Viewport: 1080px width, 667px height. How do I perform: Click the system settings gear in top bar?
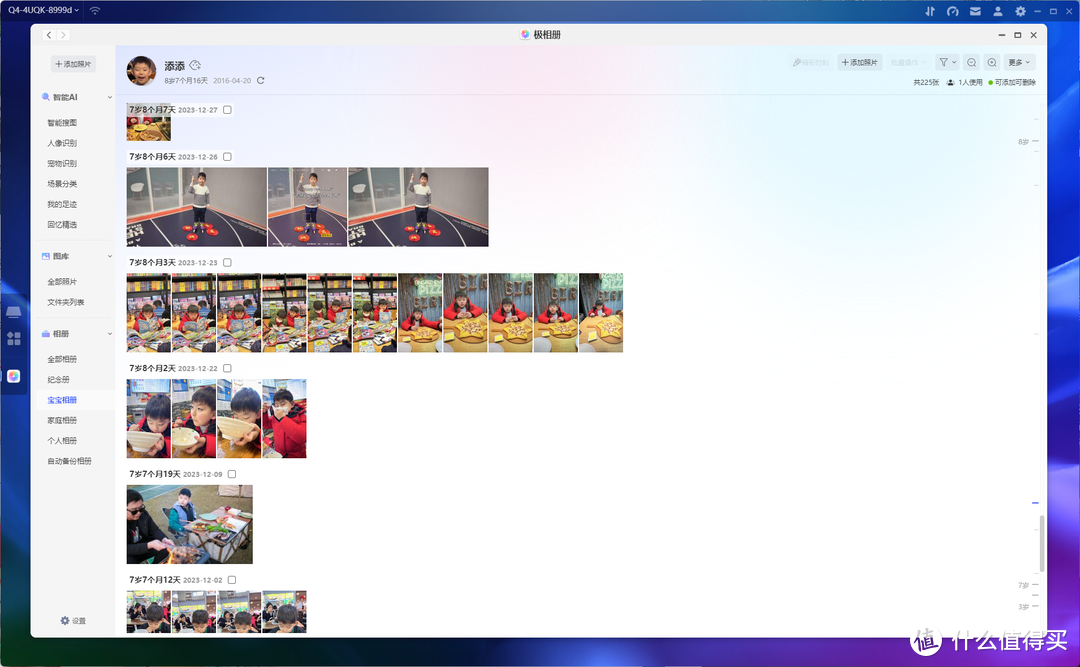pyautogui.click(x=1020, y=11)
